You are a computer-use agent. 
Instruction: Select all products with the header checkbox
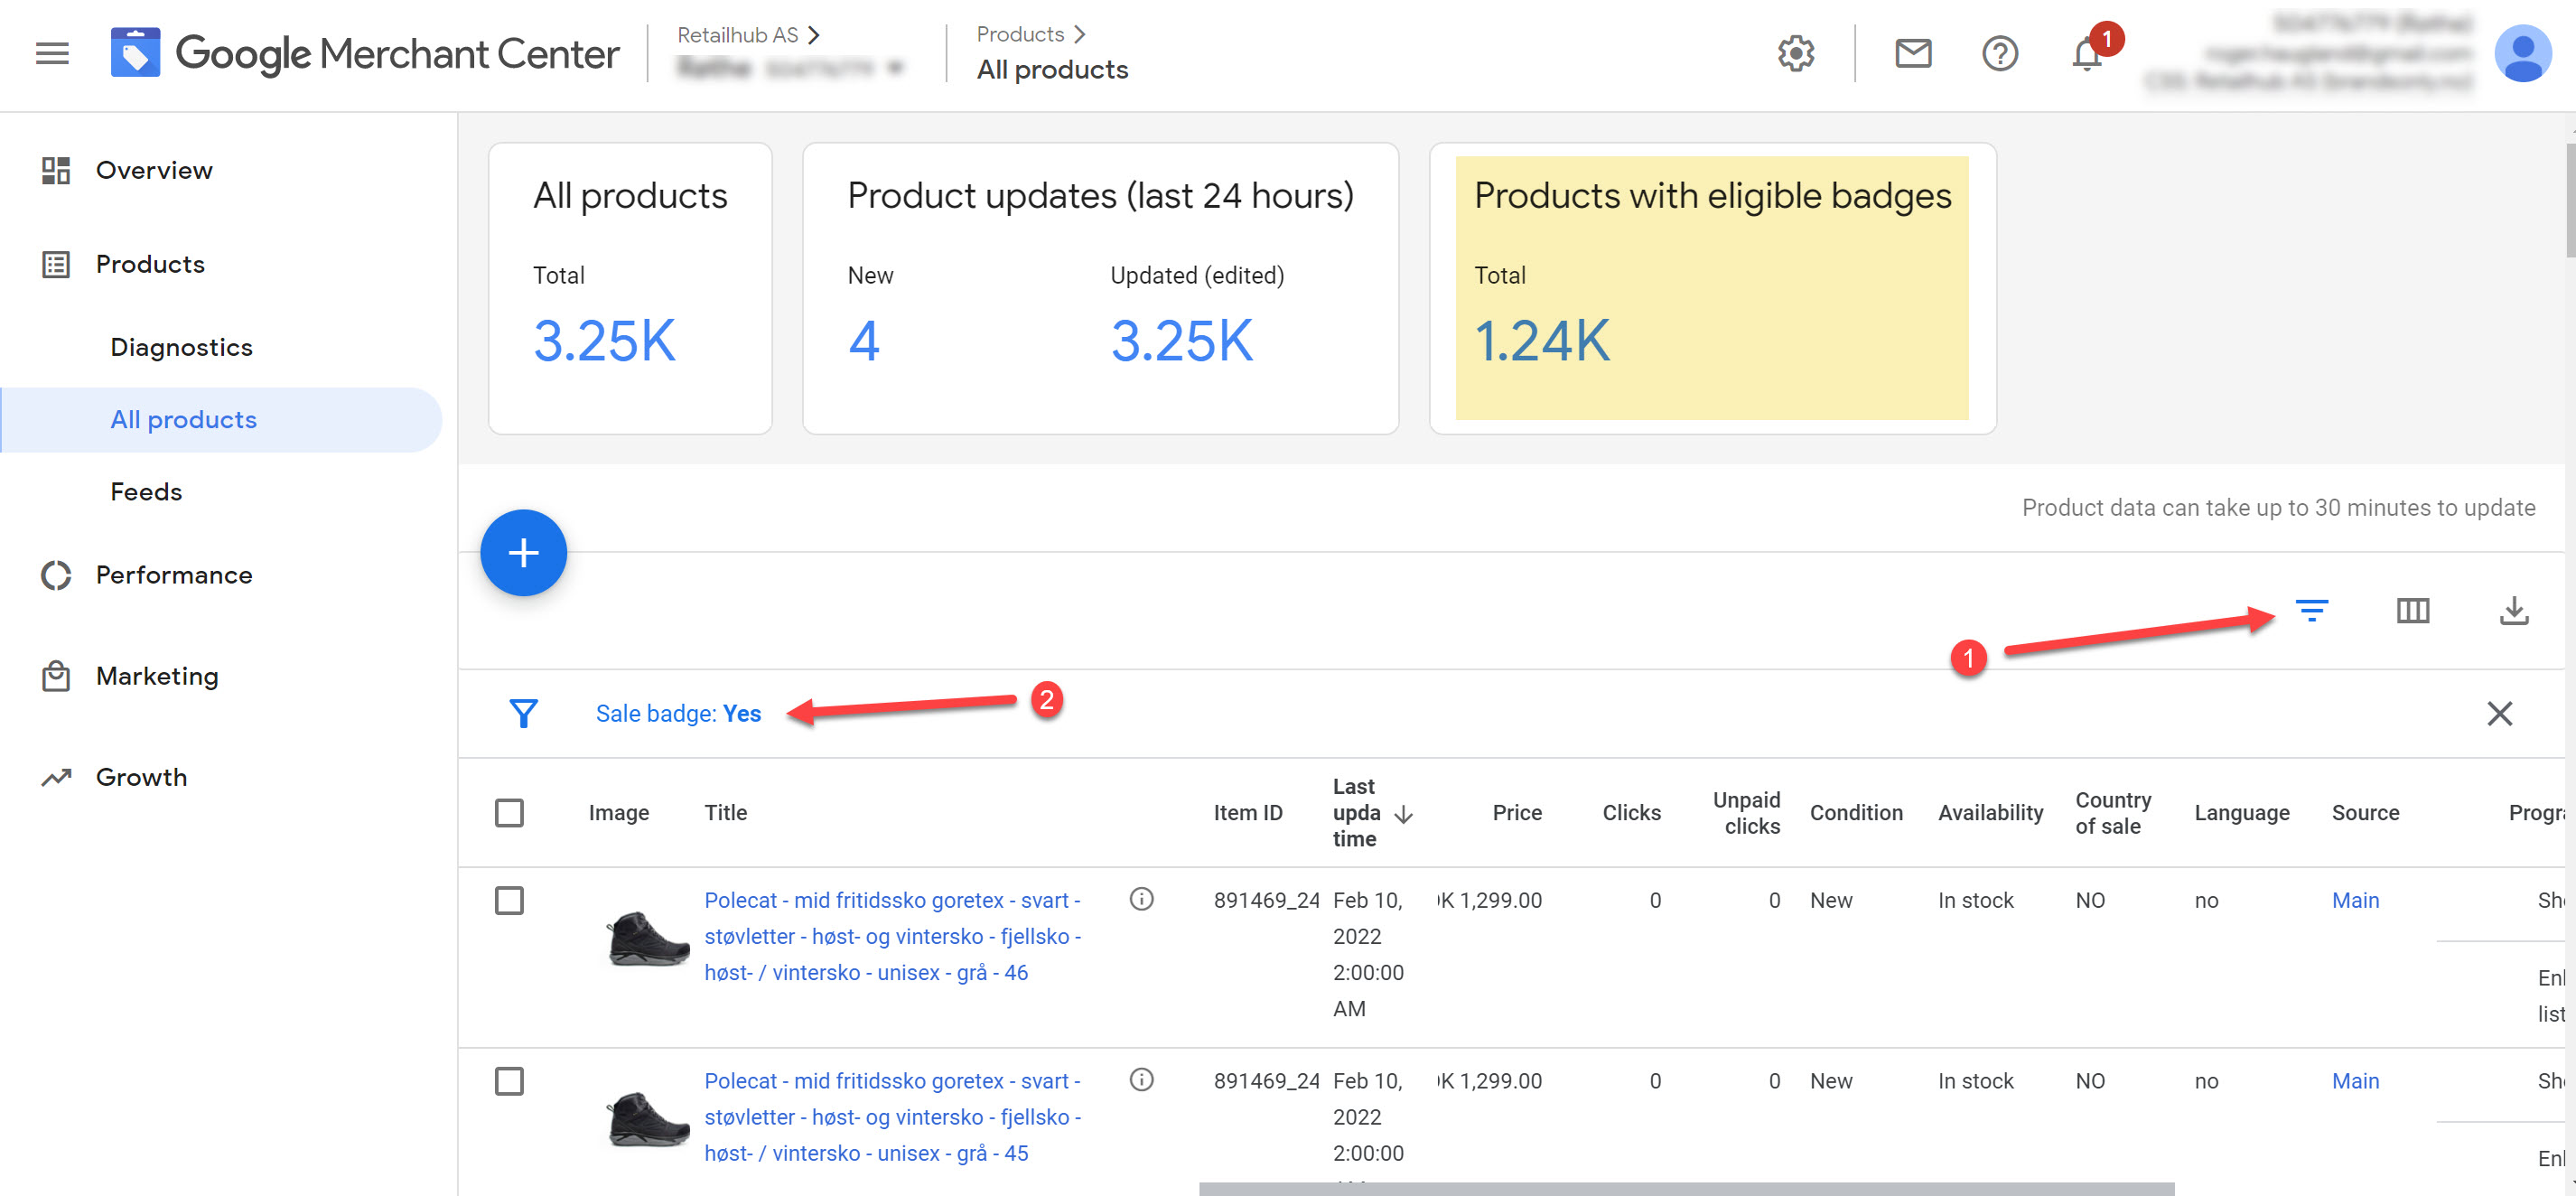509,813
